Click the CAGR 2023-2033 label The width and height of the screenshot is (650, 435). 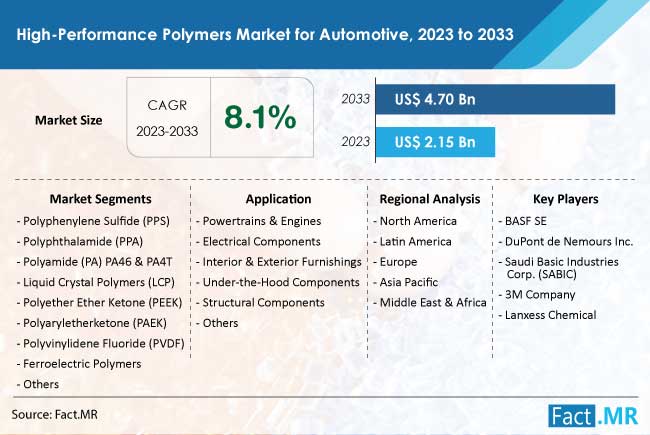click(167, 118)
